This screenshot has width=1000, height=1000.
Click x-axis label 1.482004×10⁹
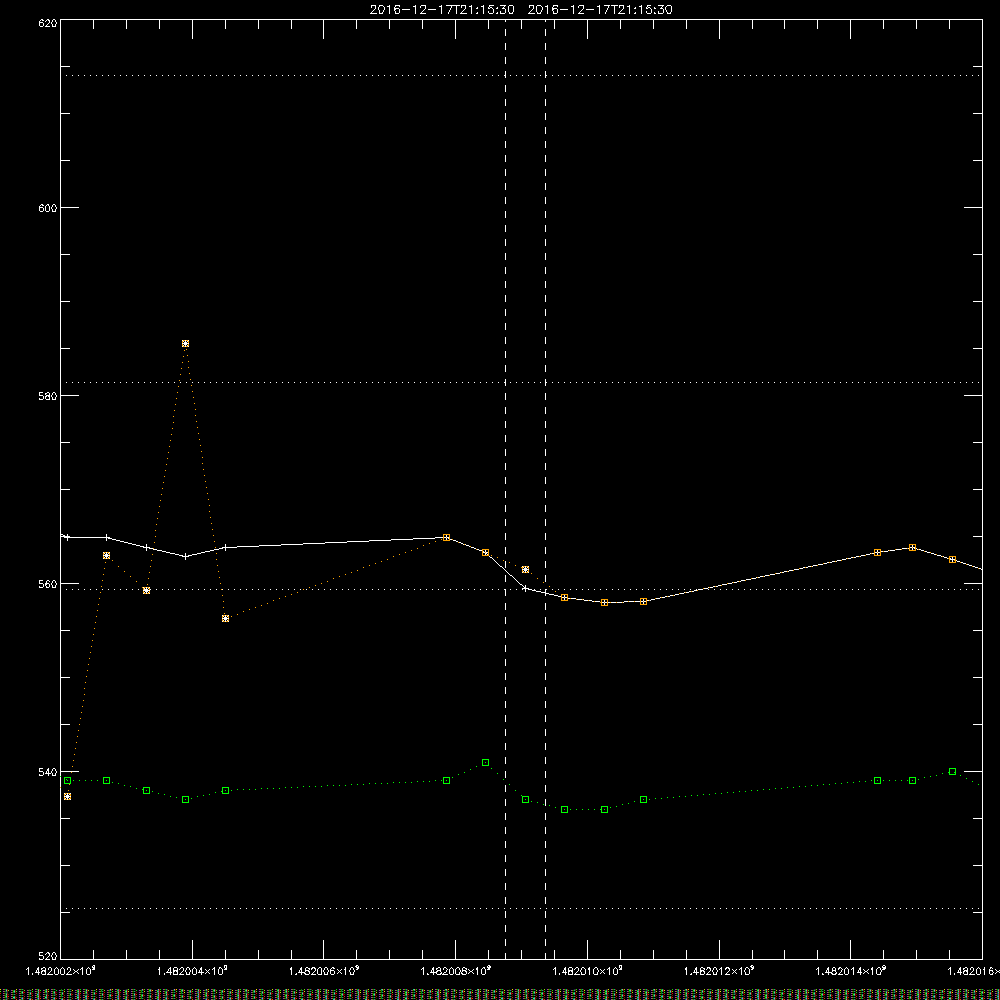pyautogui.click(x=192, y=971)
